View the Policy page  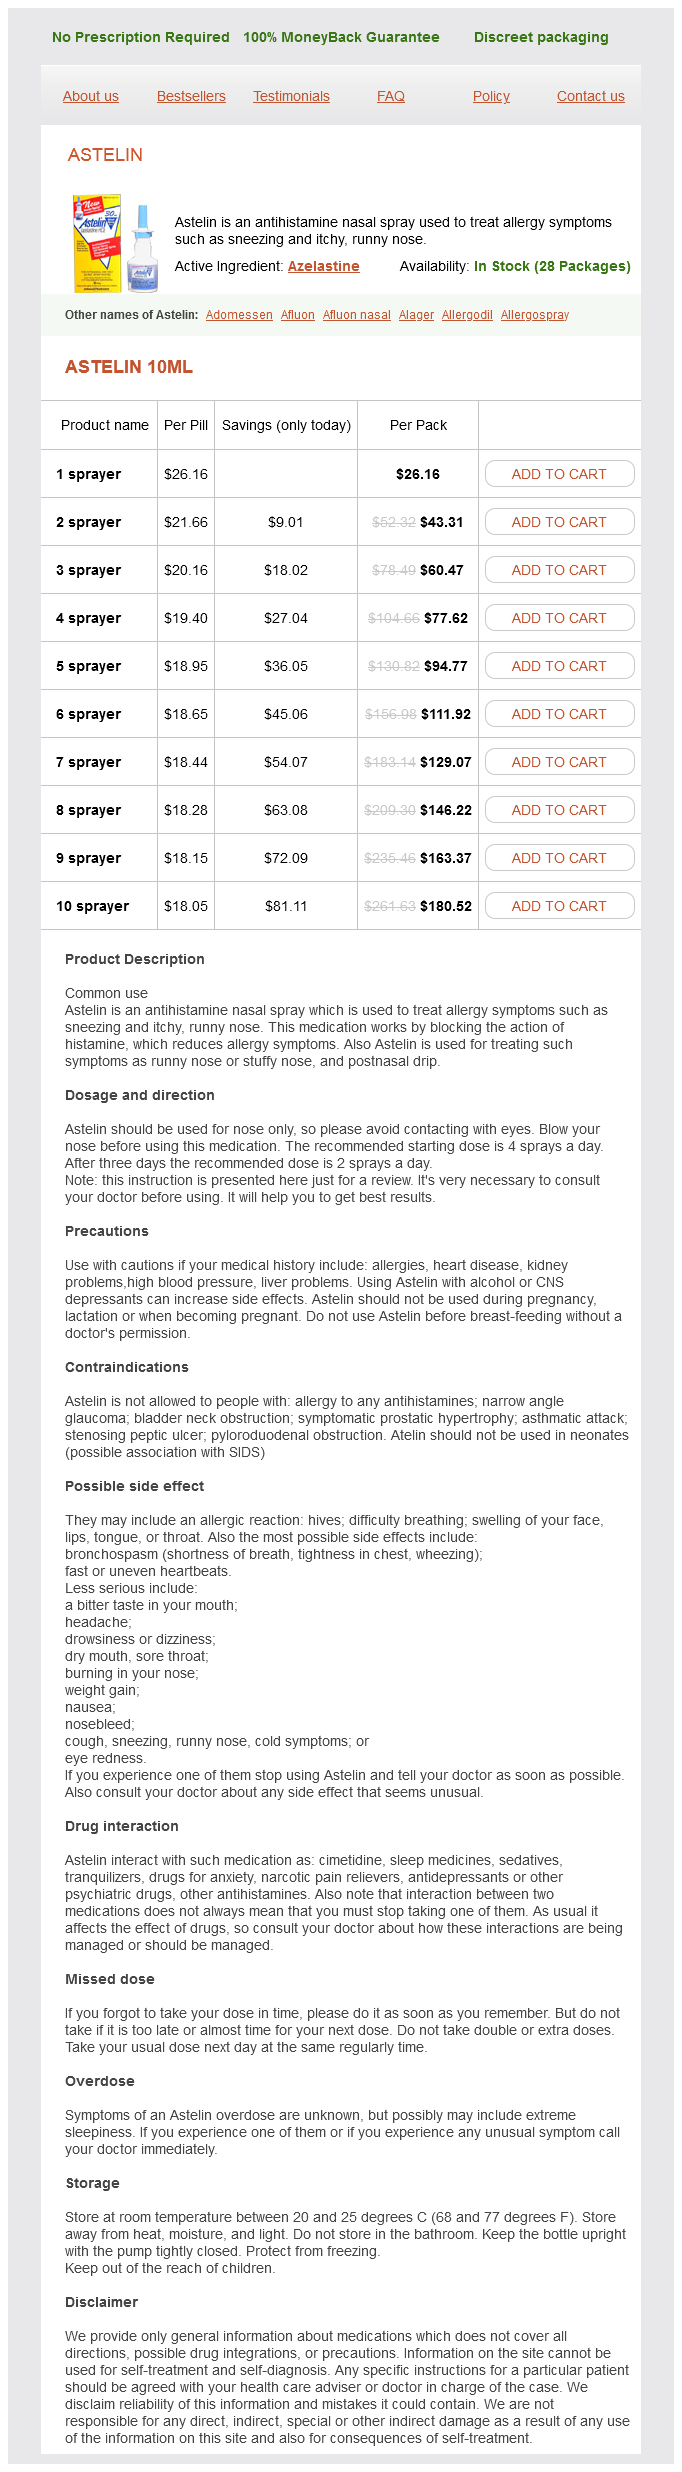(x=491, y=96)
